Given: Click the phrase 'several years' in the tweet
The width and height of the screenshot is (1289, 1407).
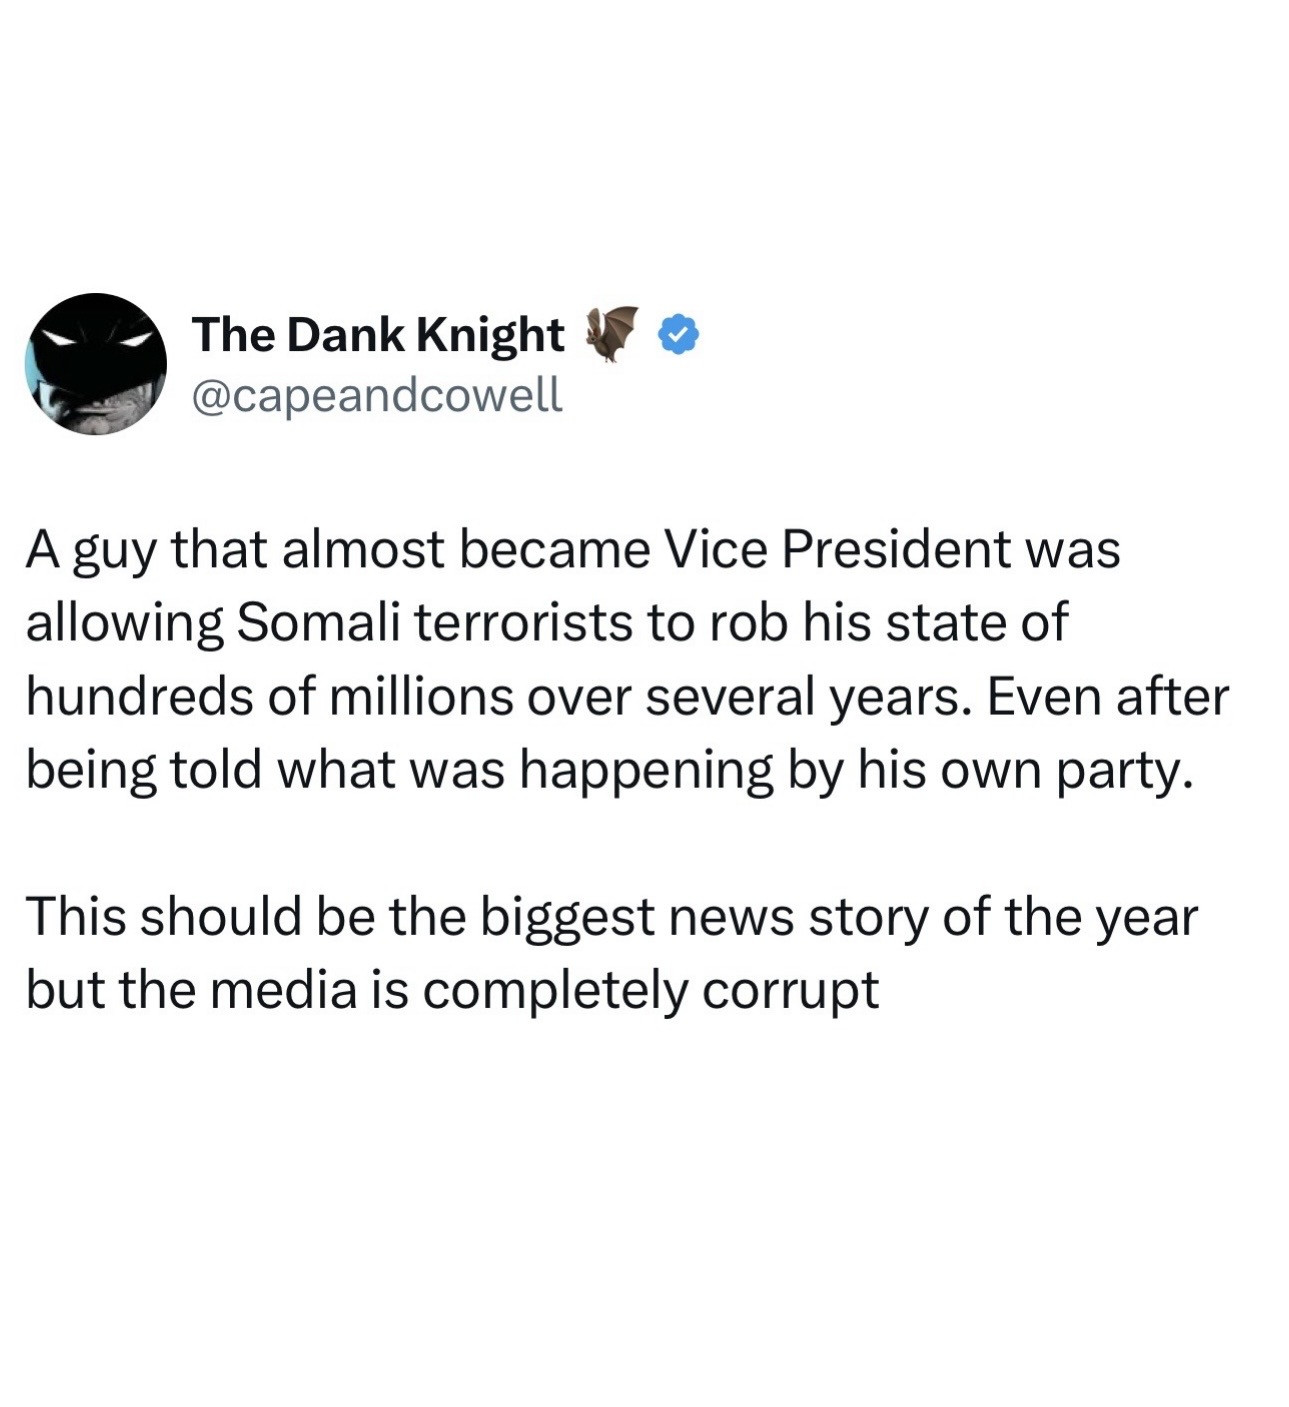Looking at the screenshot, I should click(808, 696).
